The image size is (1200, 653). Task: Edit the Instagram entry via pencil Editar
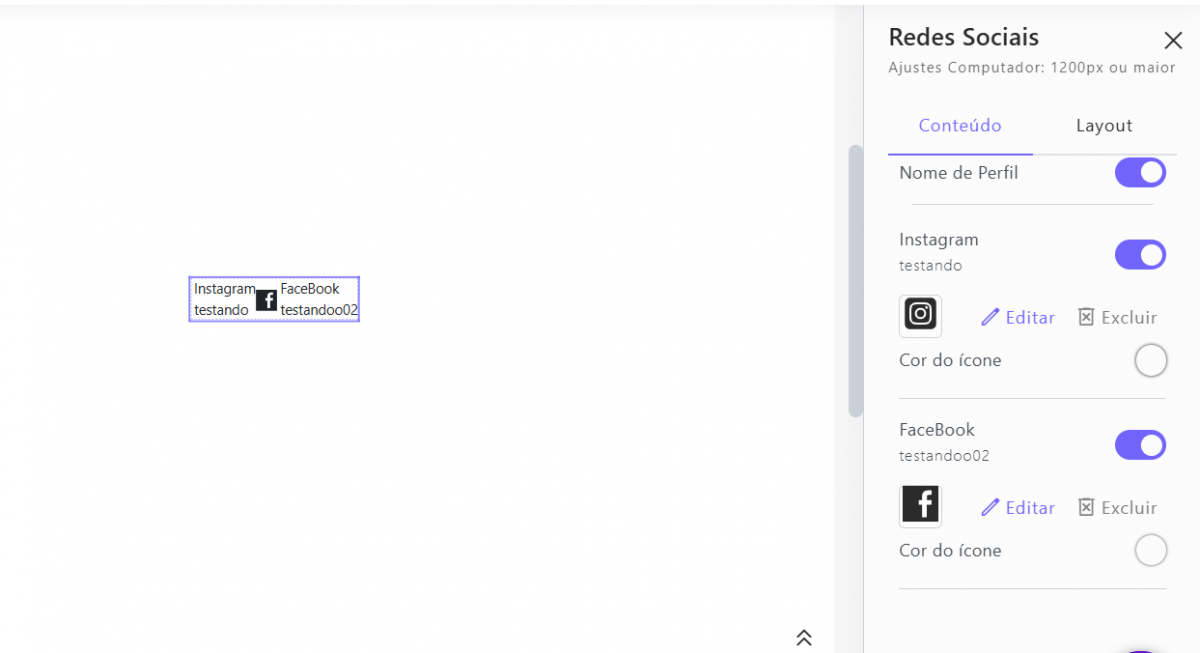pyautogui.click(x=1018, y=317)
